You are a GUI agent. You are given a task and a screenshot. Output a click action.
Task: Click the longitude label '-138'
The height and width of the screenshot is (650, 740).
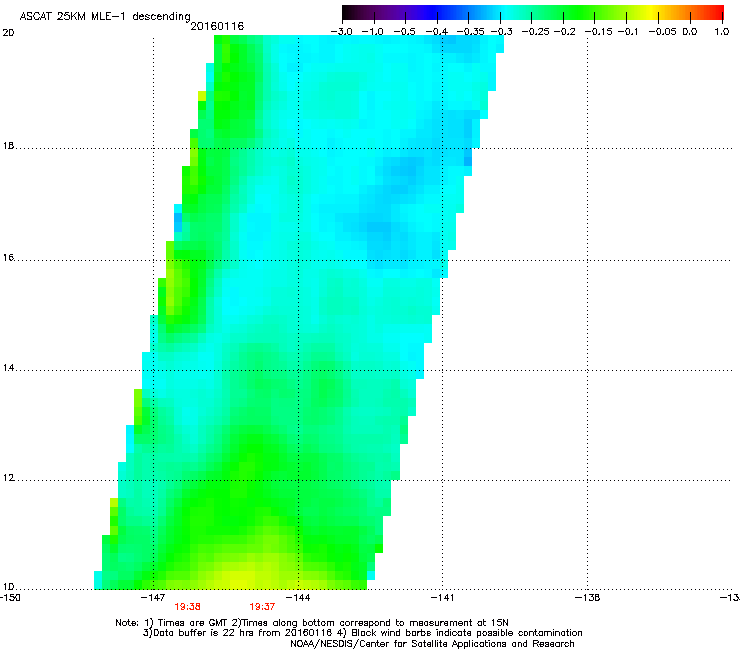(x=587, y=598)
